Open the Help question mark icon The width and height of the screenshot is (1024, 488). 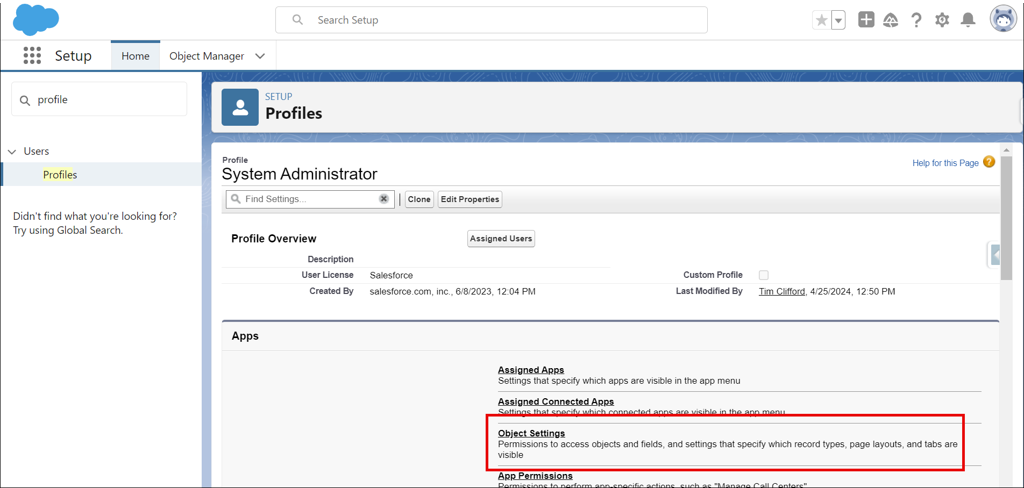point(916,20)
